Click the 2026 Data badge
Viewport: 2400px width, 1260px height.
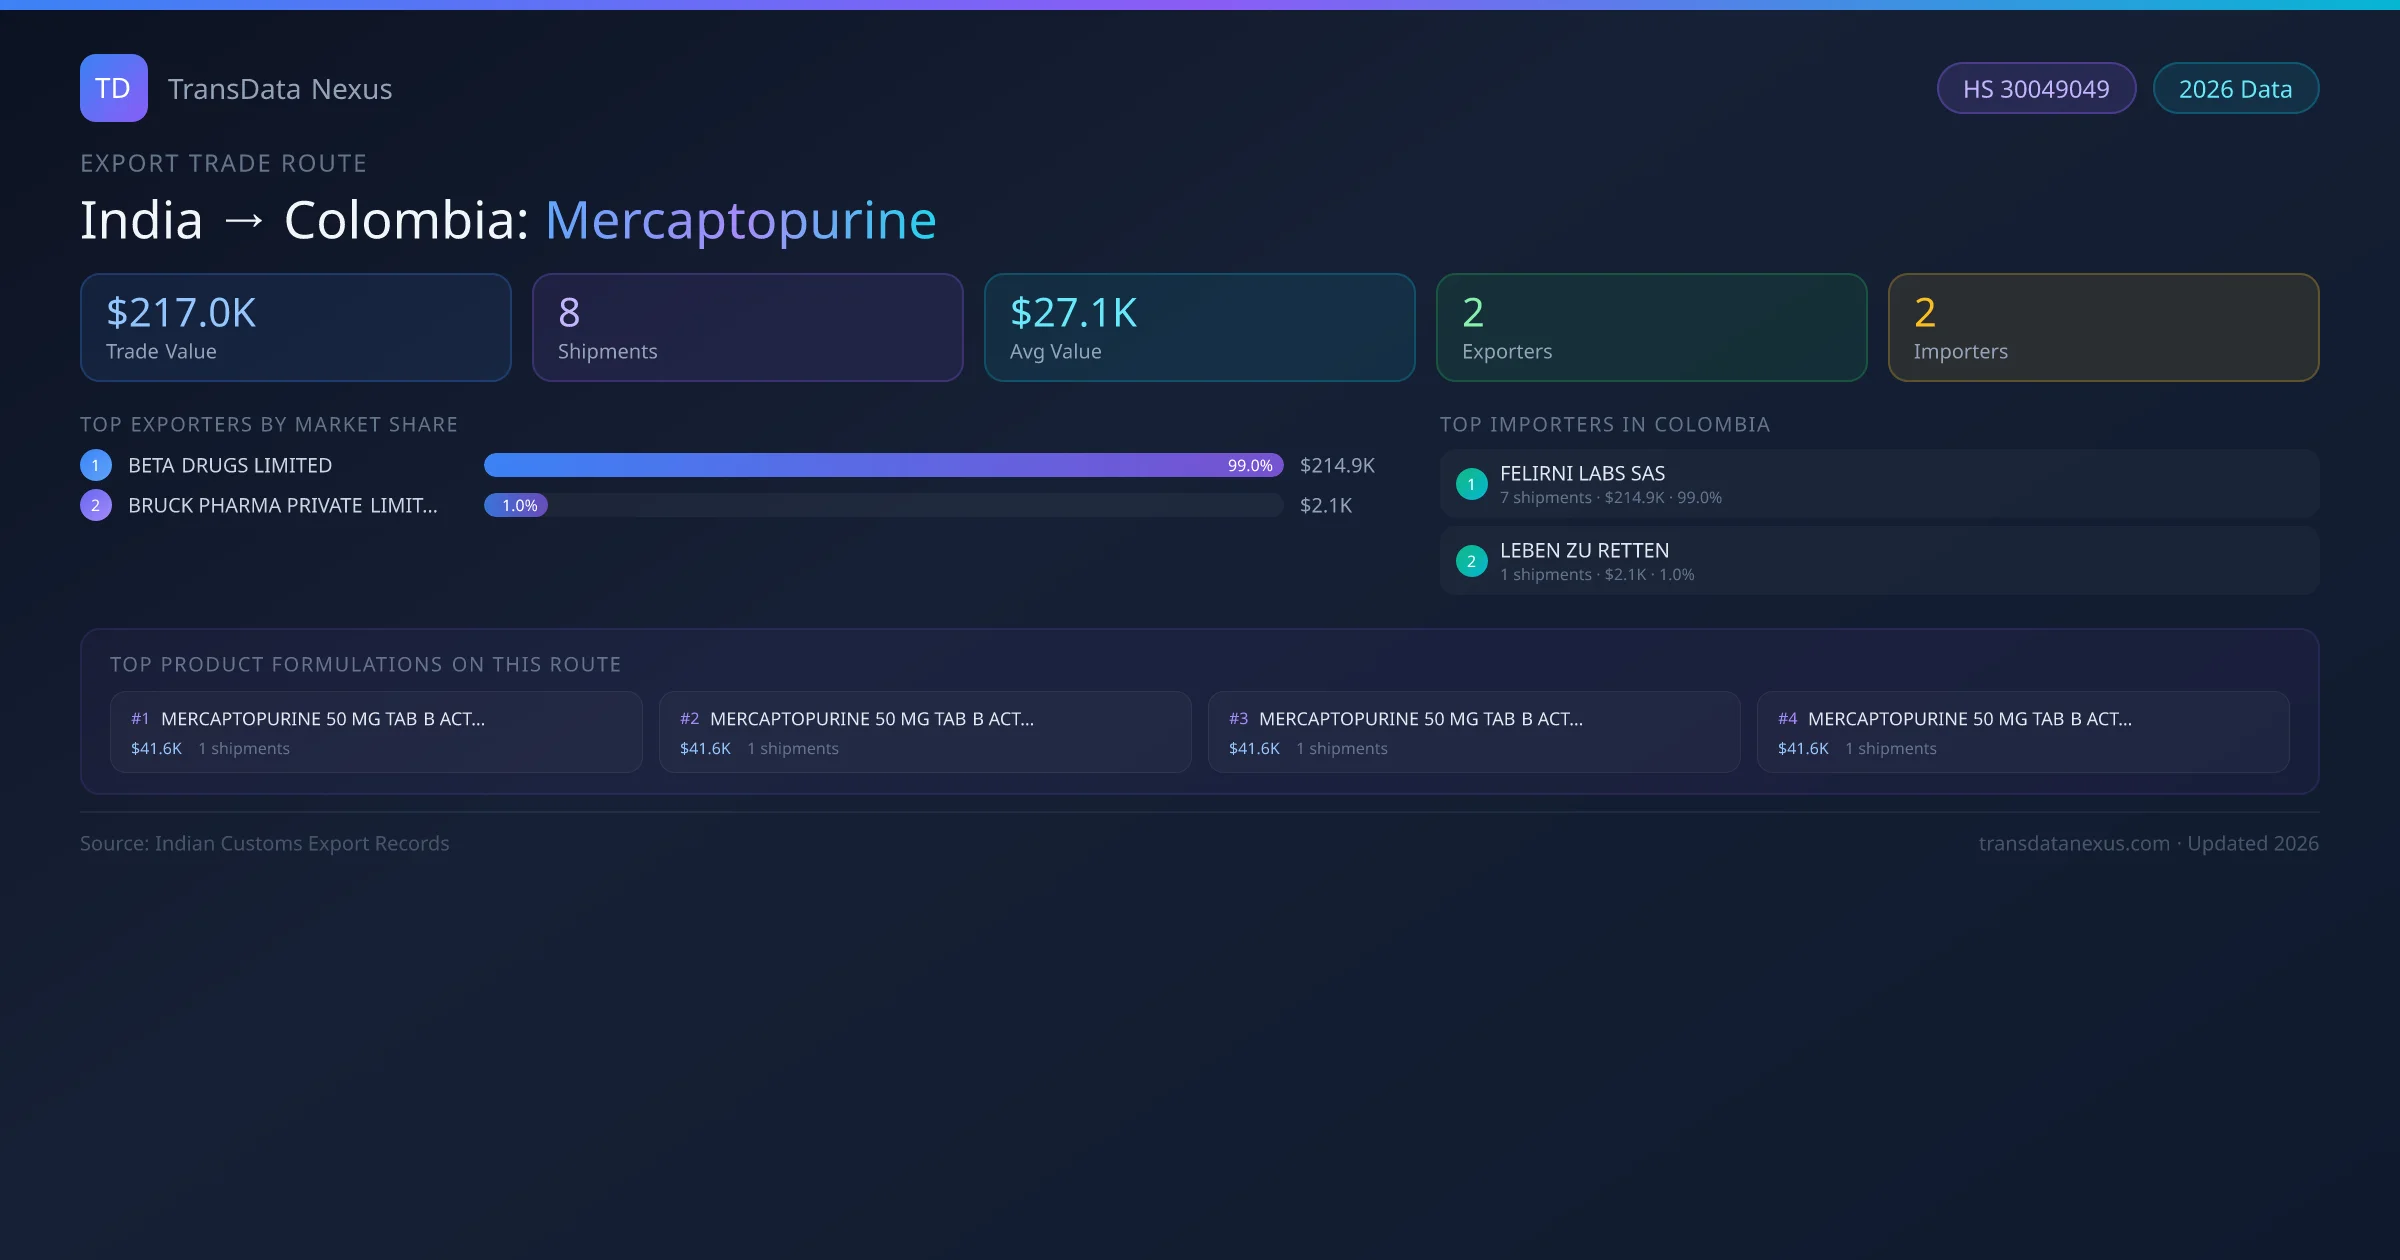tap(2235, 89)
